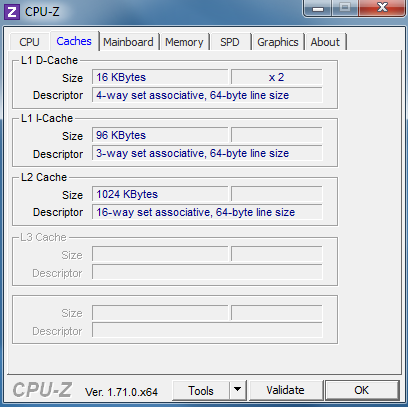Click the L2 Cache '1024 KBytes' field
The image size is (408, 407).
[160, 194]
